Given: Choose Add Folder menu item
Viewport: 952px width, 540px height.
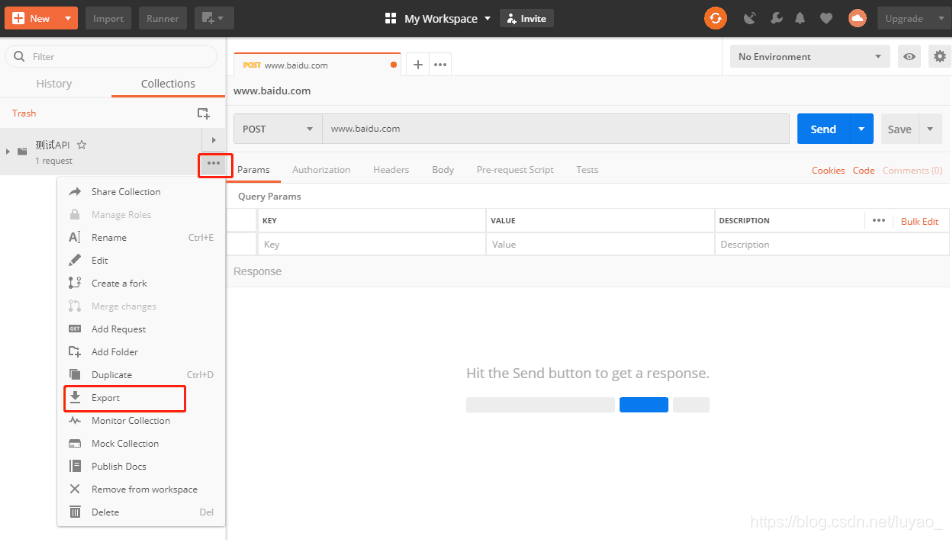Looking at the screenshot, I should point(141,352).
